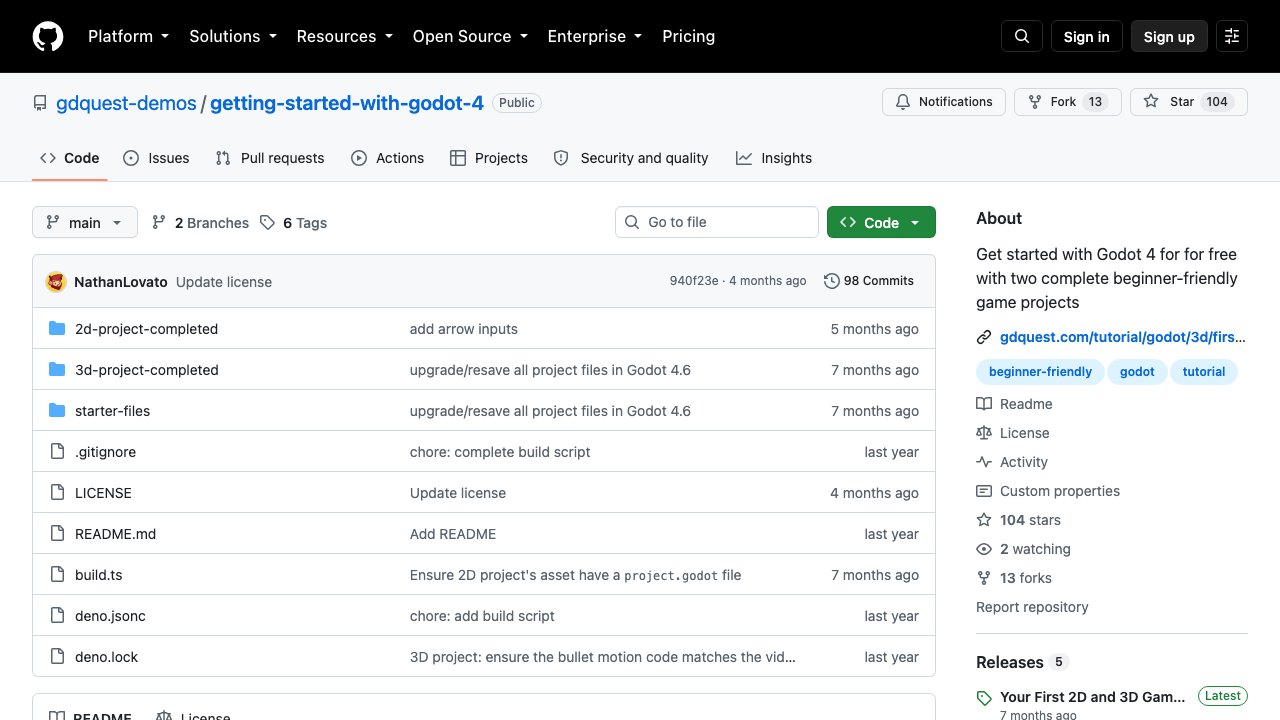Click the scales icon next to License
The height and width of the screenshot is (720, 1280).
pyautogui.click(x=984, y=433)
